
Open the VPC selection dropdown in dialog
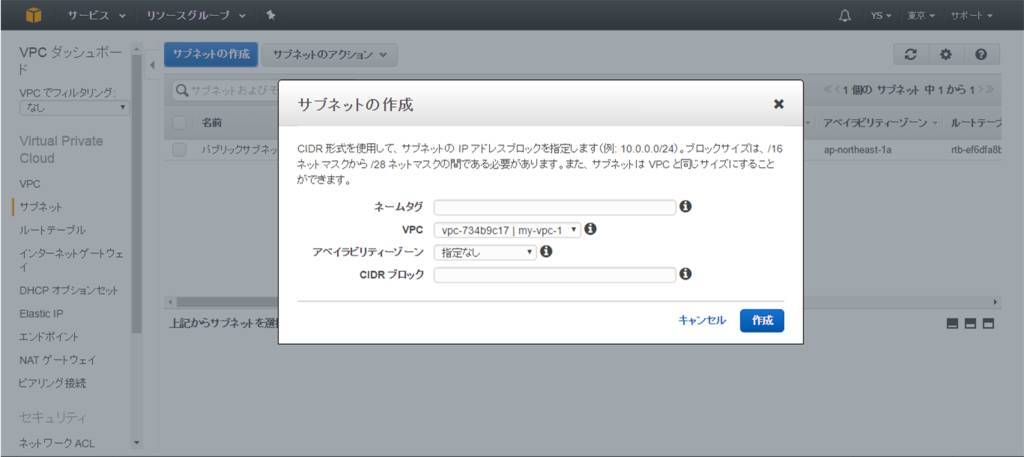507,230
